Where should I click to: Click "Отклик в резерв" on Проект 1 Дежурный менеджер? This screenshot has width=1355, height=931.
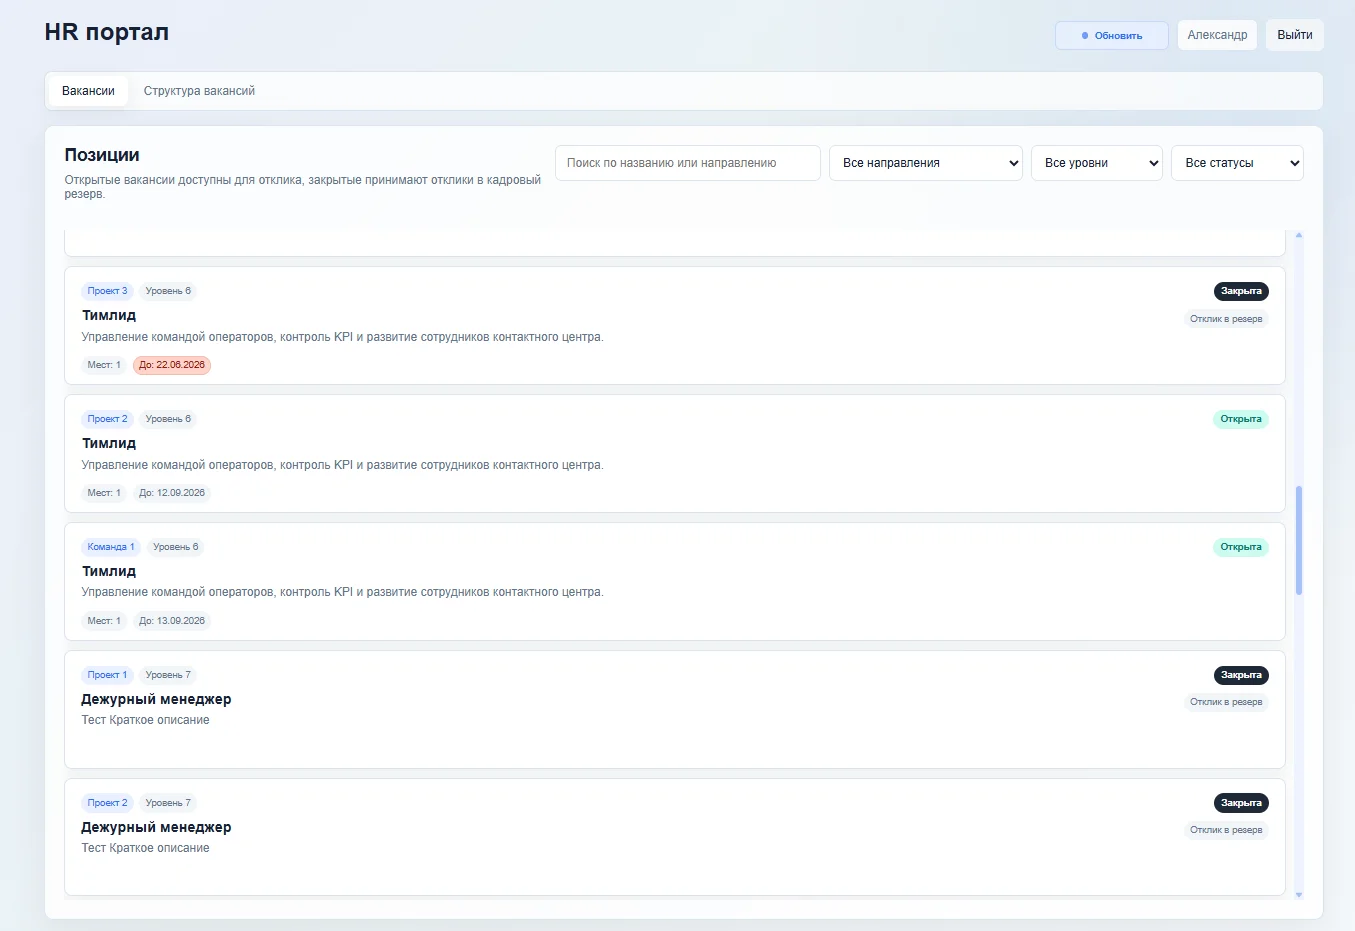(1226, 702)
